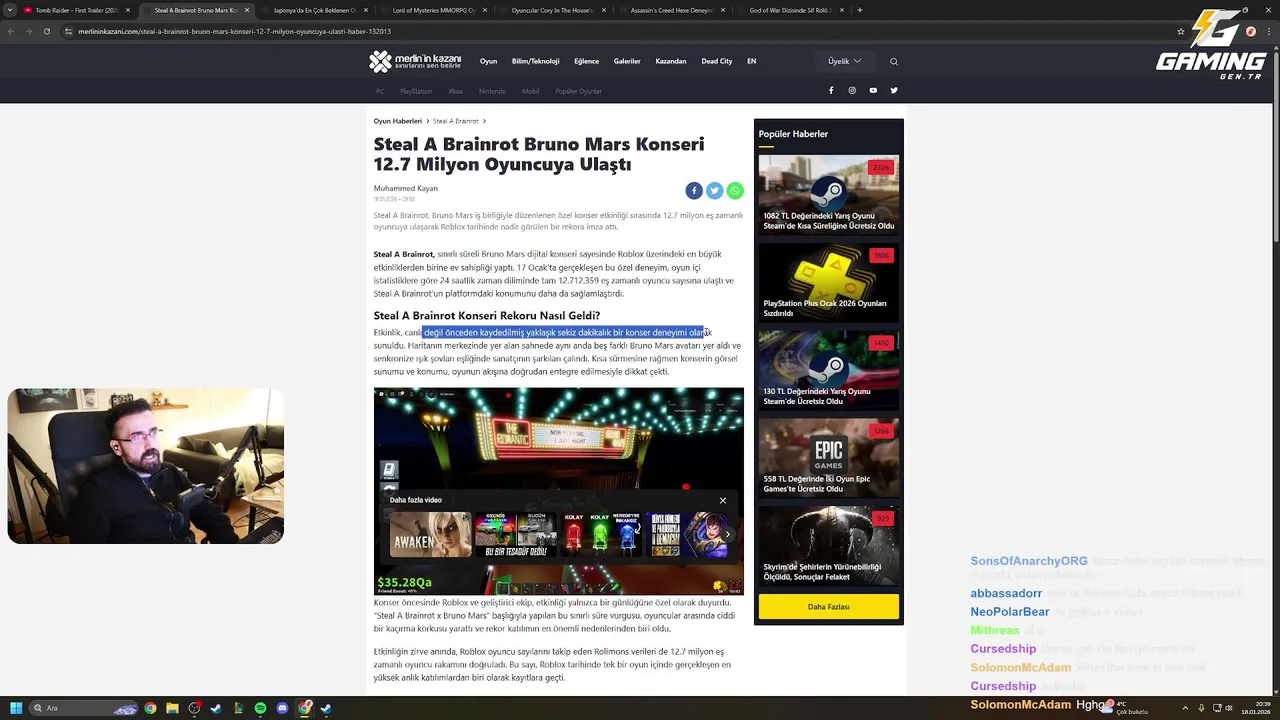Image resolution: width=1280 pixels, height=720 pixels.
Task: Open the Windows Start button
Action: pyautogui.click(x=16, y=708)
